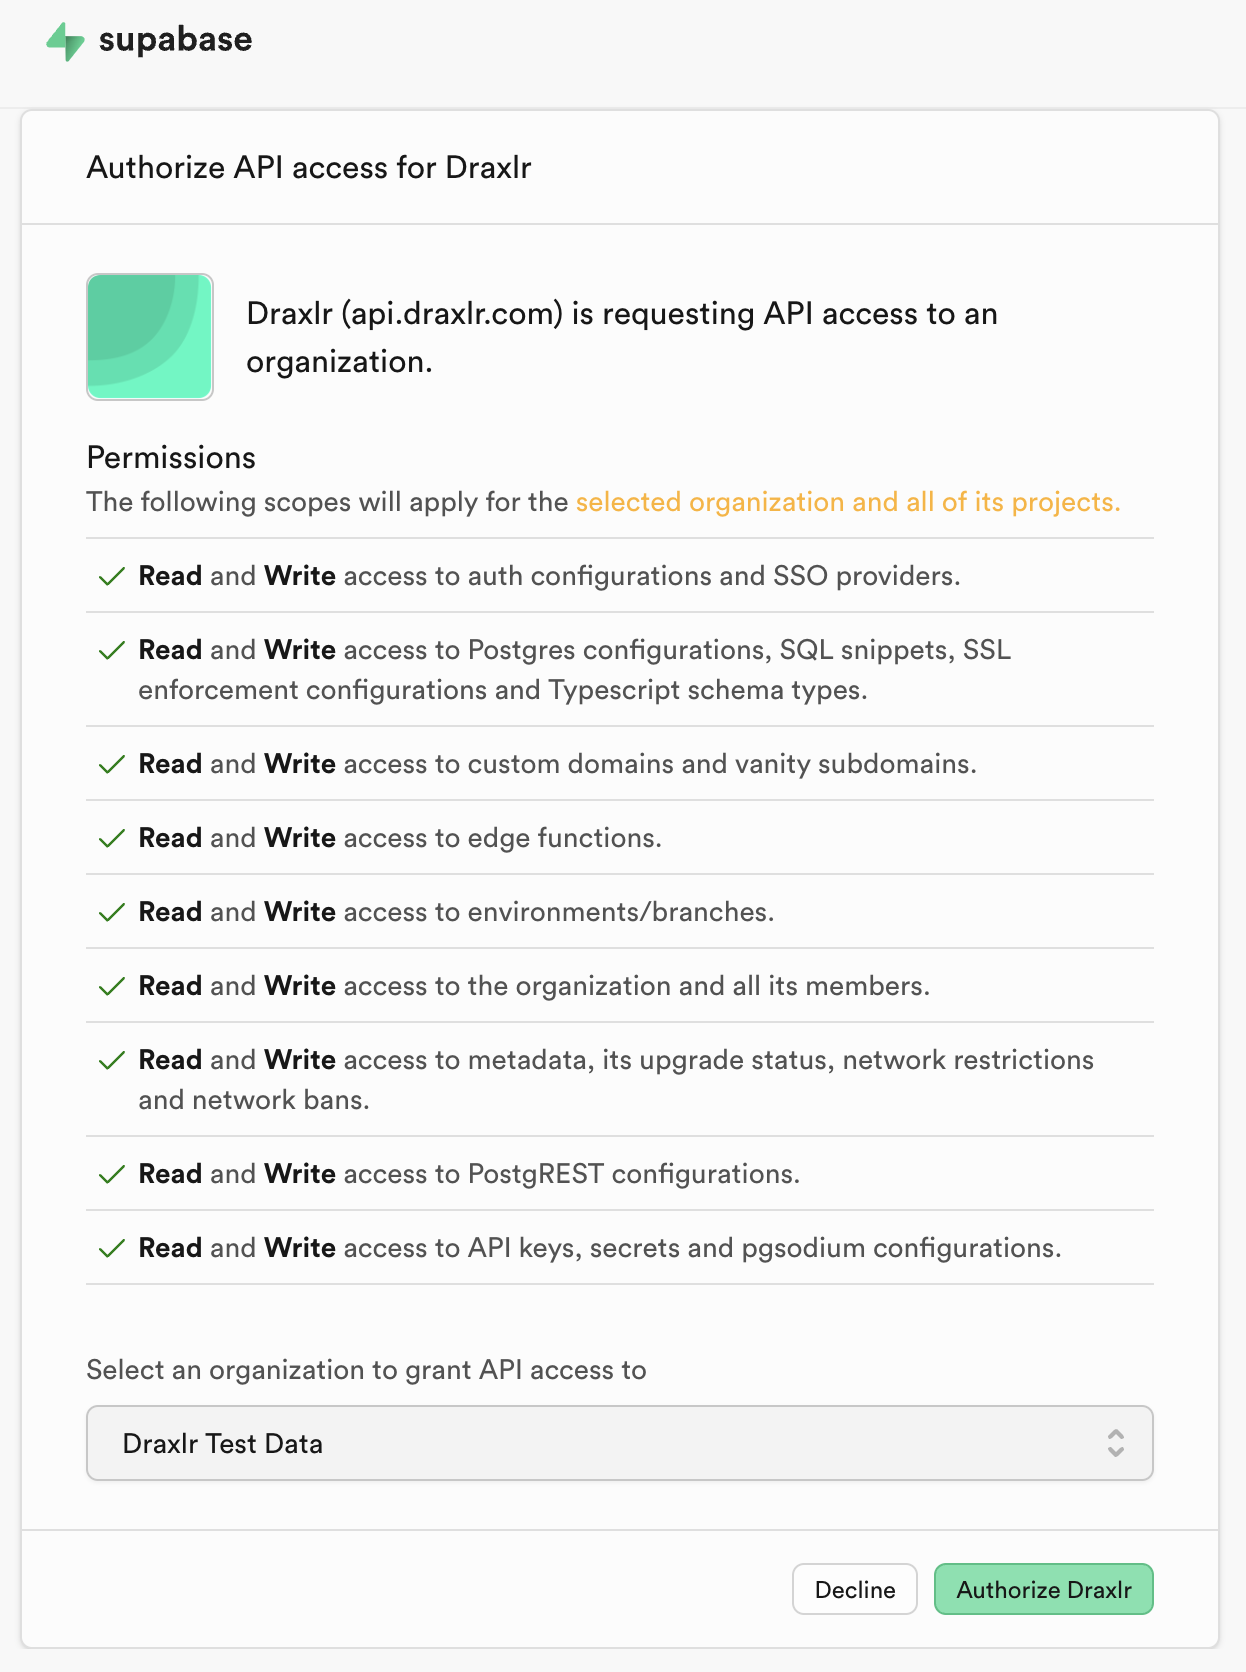
Task: Click the Supabase lightning bolt logo
Action: [65, 41]
